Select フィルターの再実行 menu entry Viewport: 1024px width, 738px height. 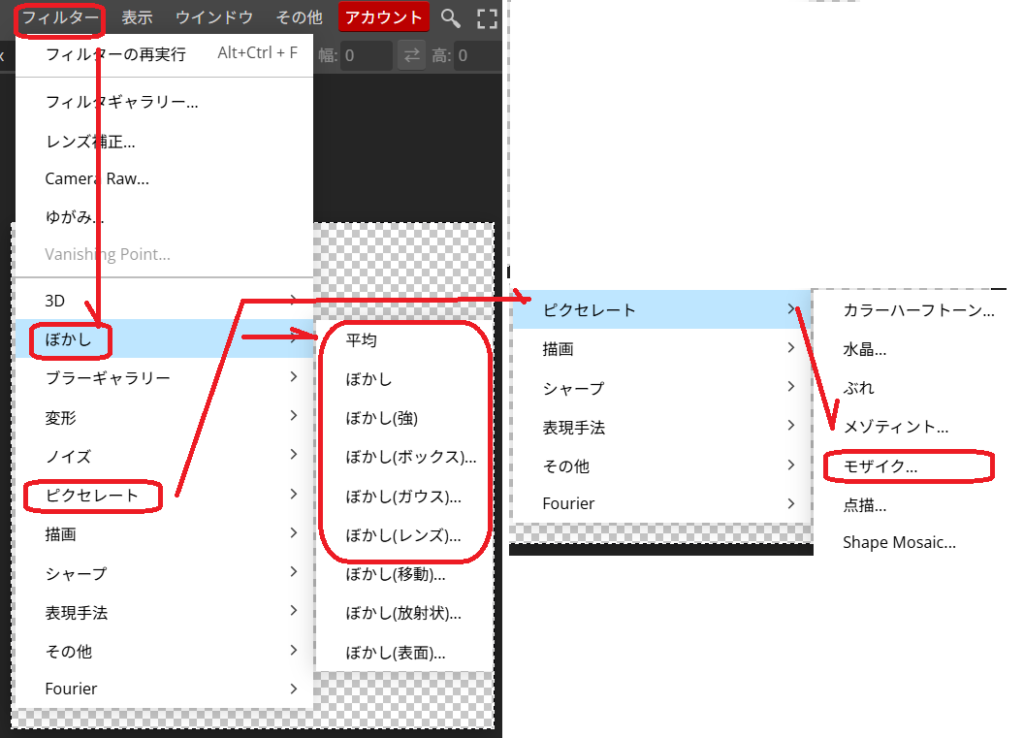[x=164, y=54]
